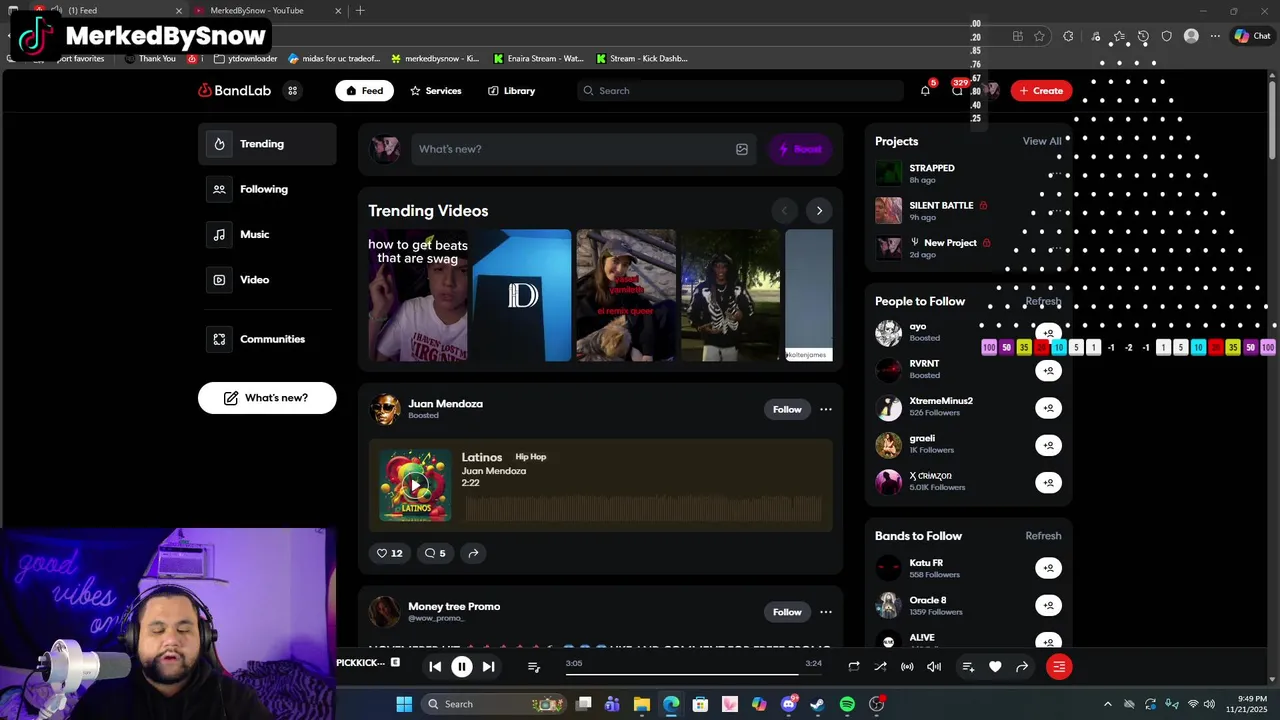This screenshot has height=720, width=1280.
Task: Play the Latinos track cover
Action: point(415,485)
